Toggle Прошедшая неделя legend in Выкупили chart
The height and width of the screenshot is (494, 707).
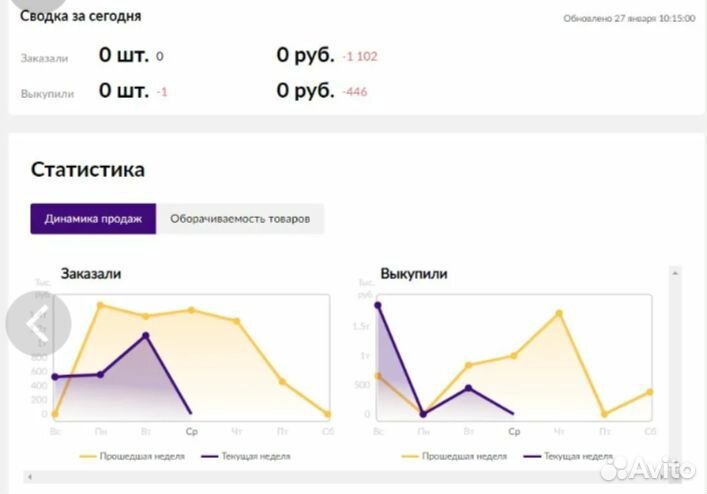pos(454,456)
